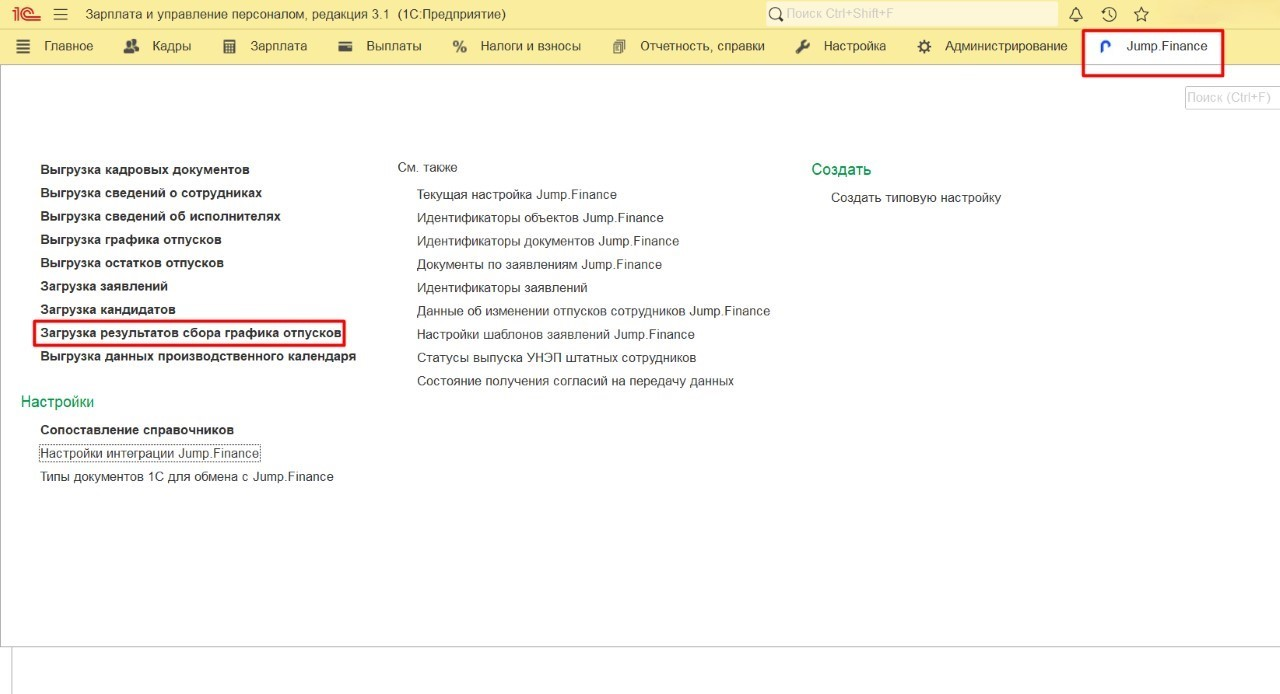
Task: Click the 1C application logo icon
Action: (26, 15)
